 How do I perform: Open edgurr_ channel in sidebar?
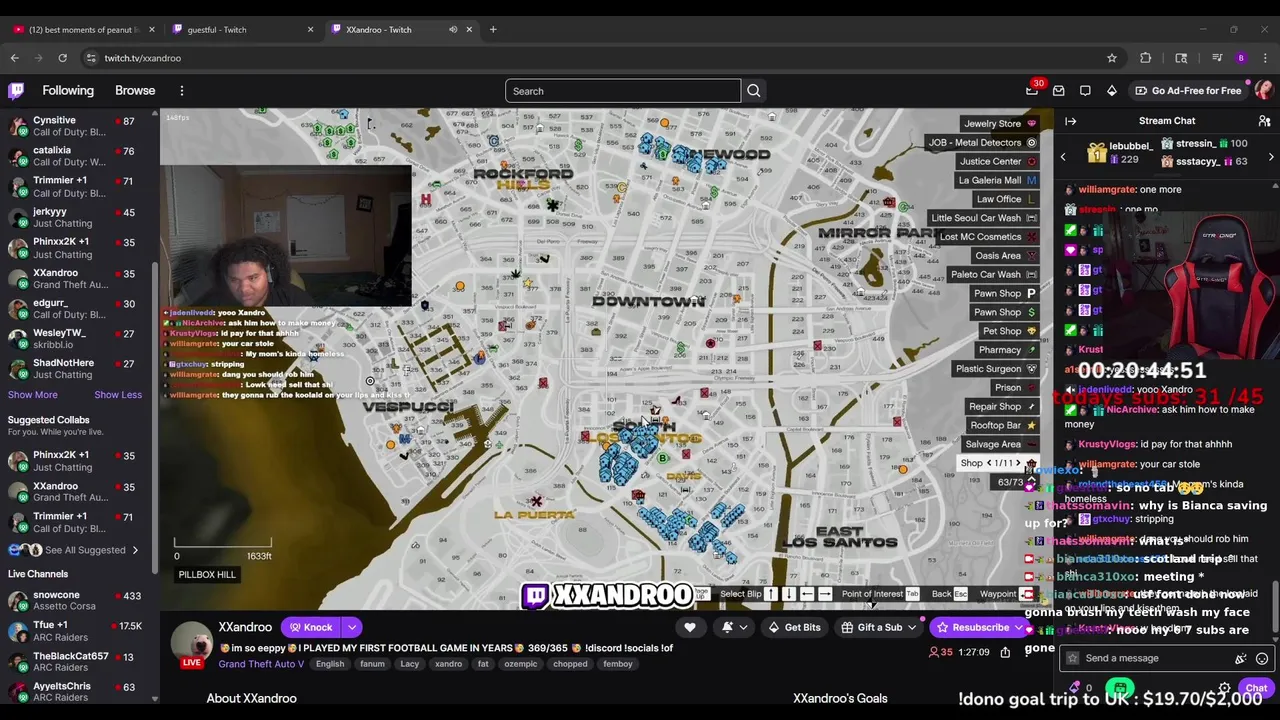pyautogui.click(x=76, y=308)
